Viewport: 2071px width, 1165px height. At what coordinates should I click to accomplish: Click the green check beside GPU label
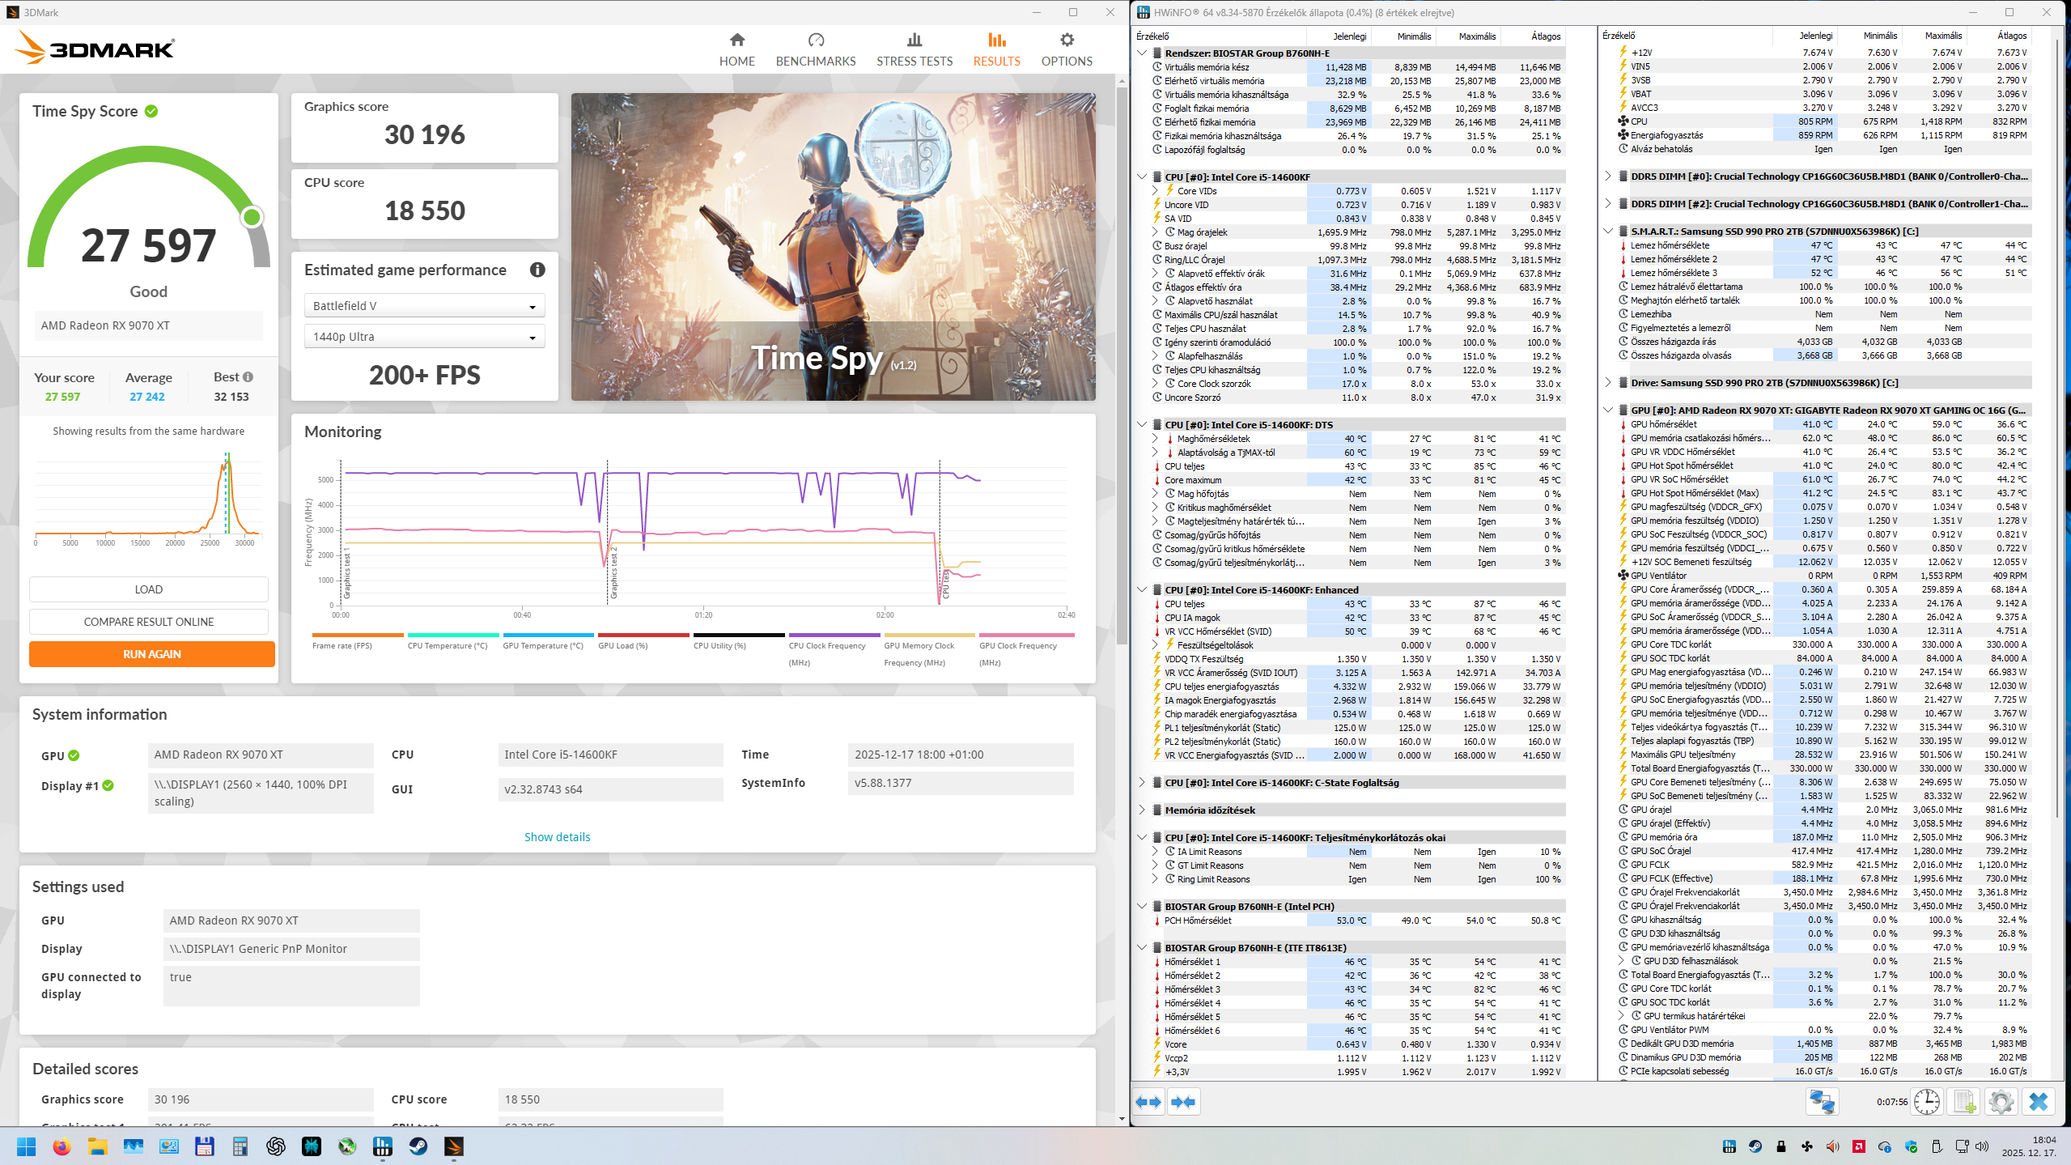tap(74, 756)
